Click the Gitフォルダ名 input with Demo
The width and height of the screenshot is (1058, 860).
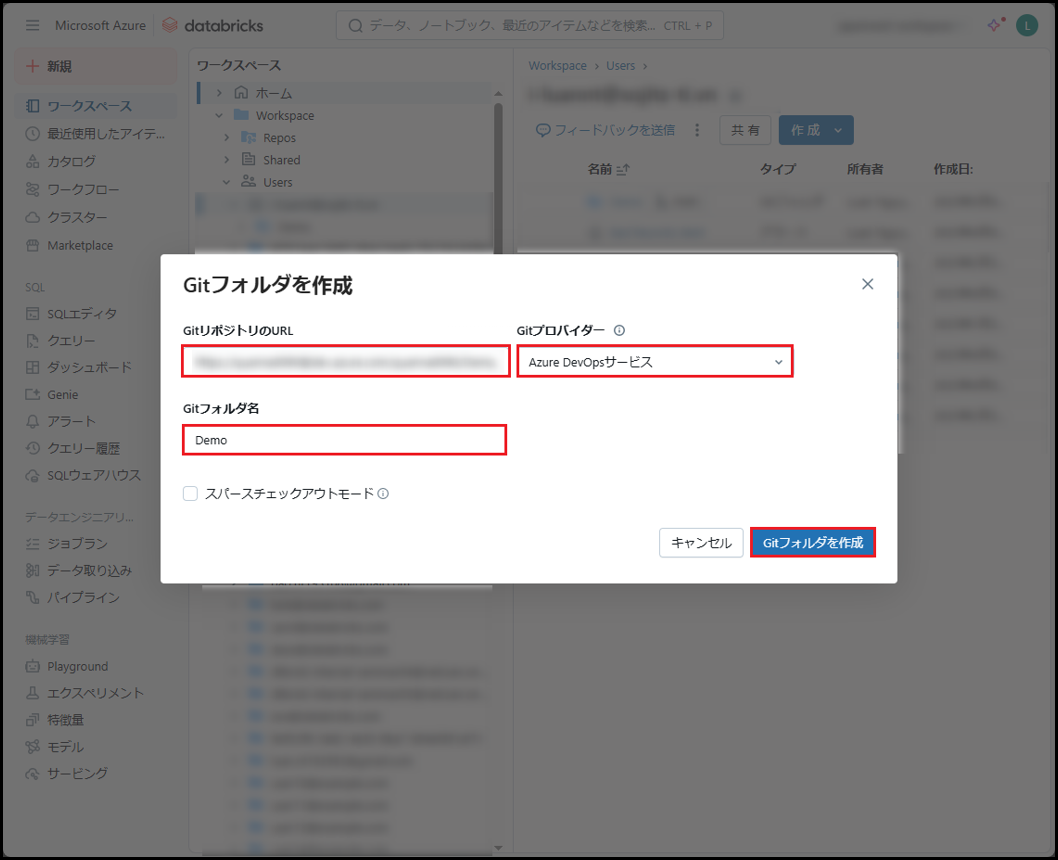344,440
